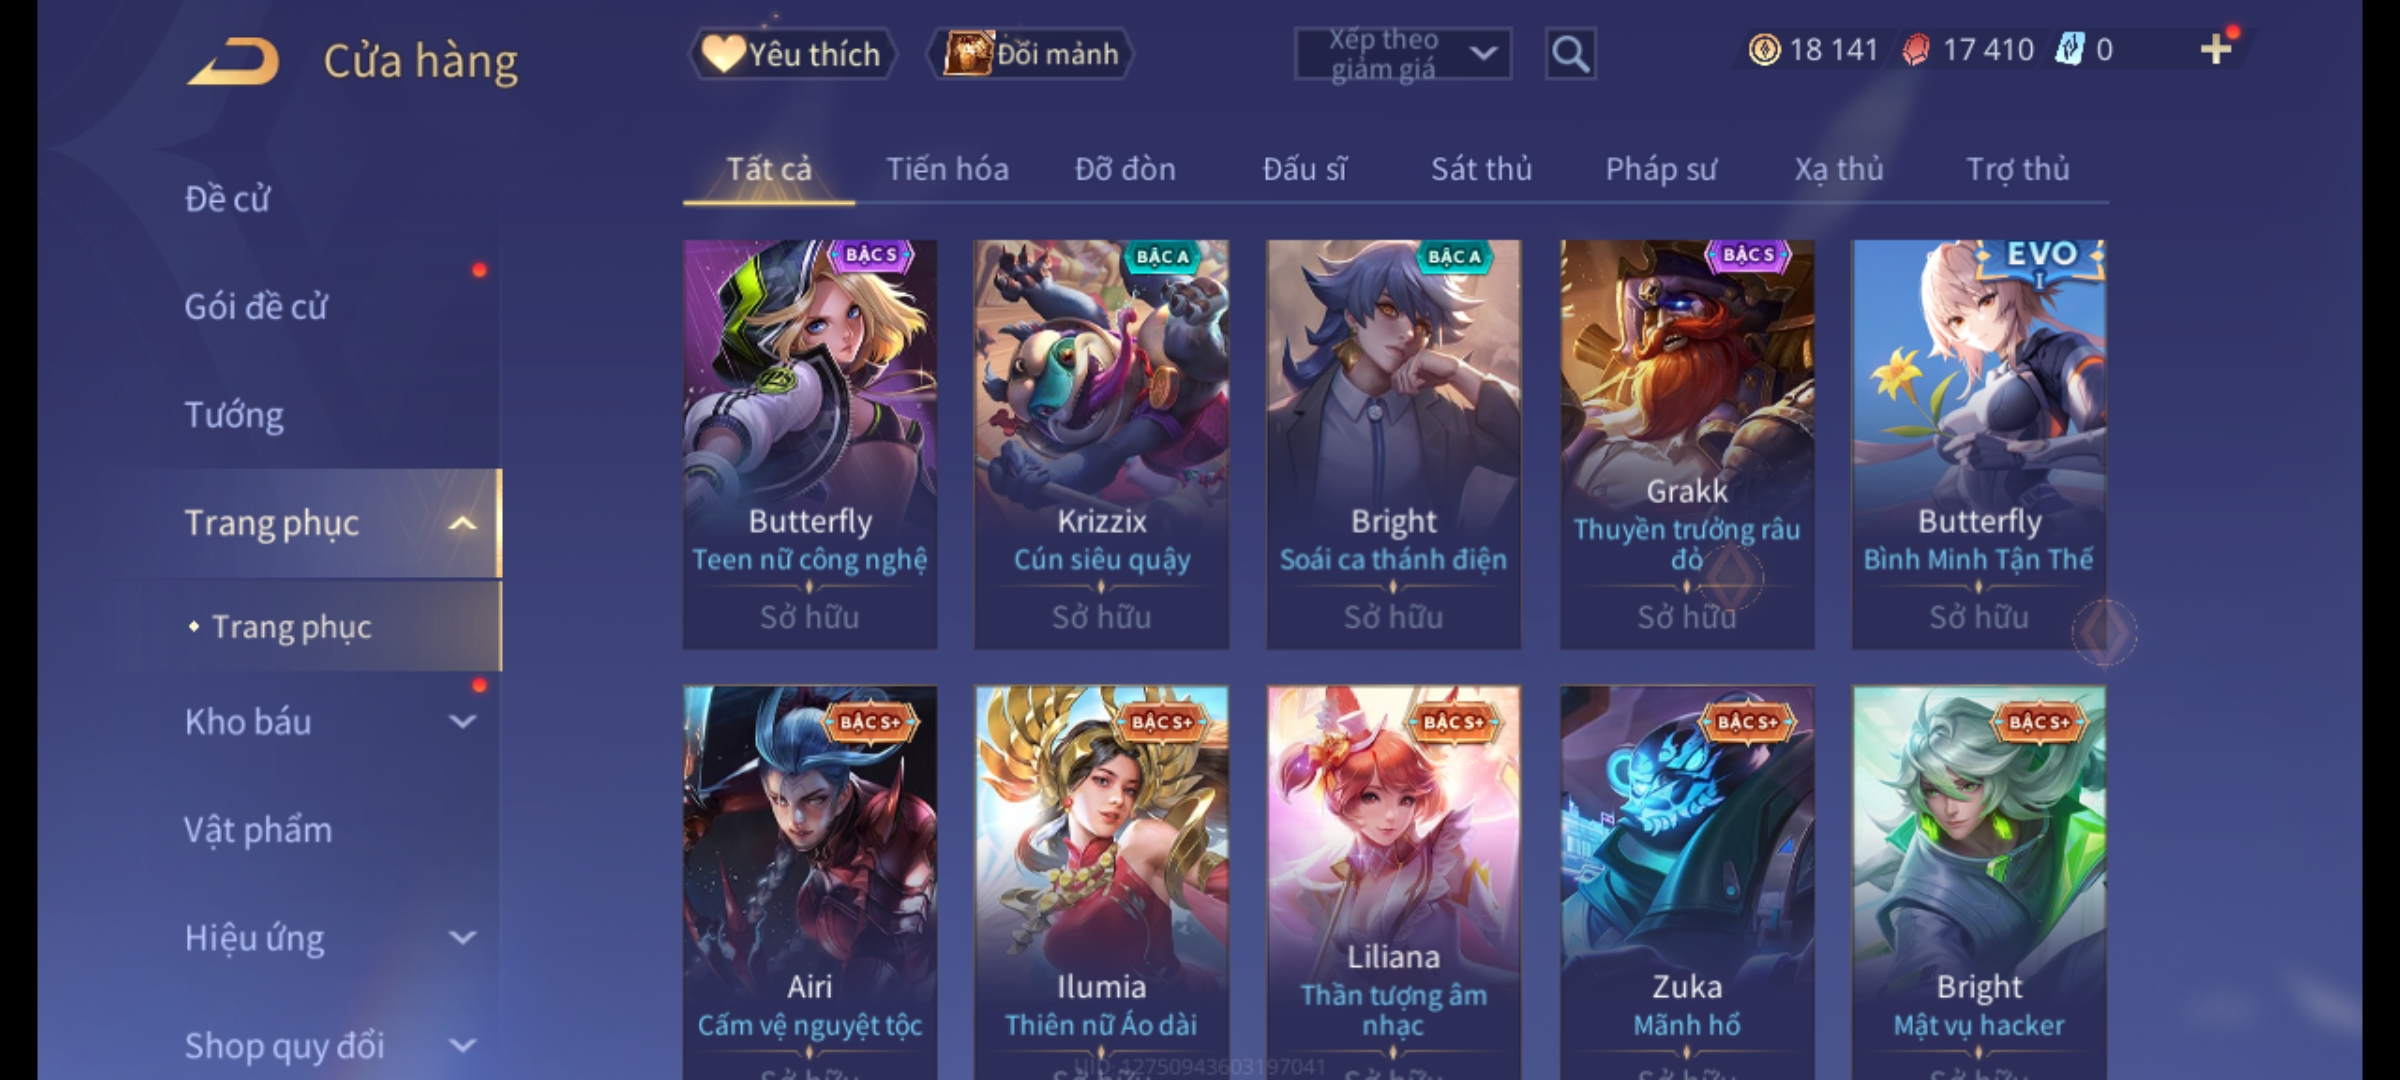Expand the Shop quy đổi section
The width and height of the screenshot is (2400, 1080).
click(x=463, y=1045)
